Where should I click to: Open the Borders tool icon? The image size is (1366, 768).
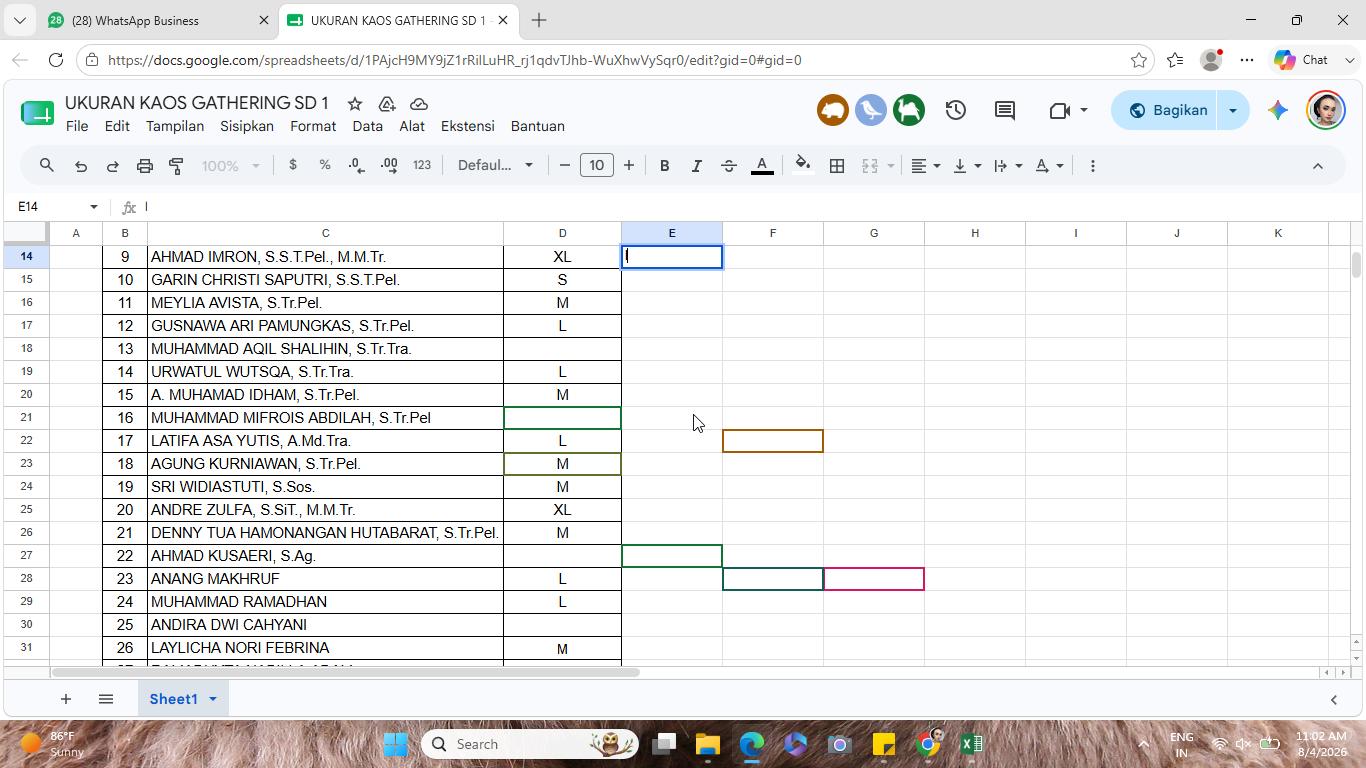(x=837, y=166)
